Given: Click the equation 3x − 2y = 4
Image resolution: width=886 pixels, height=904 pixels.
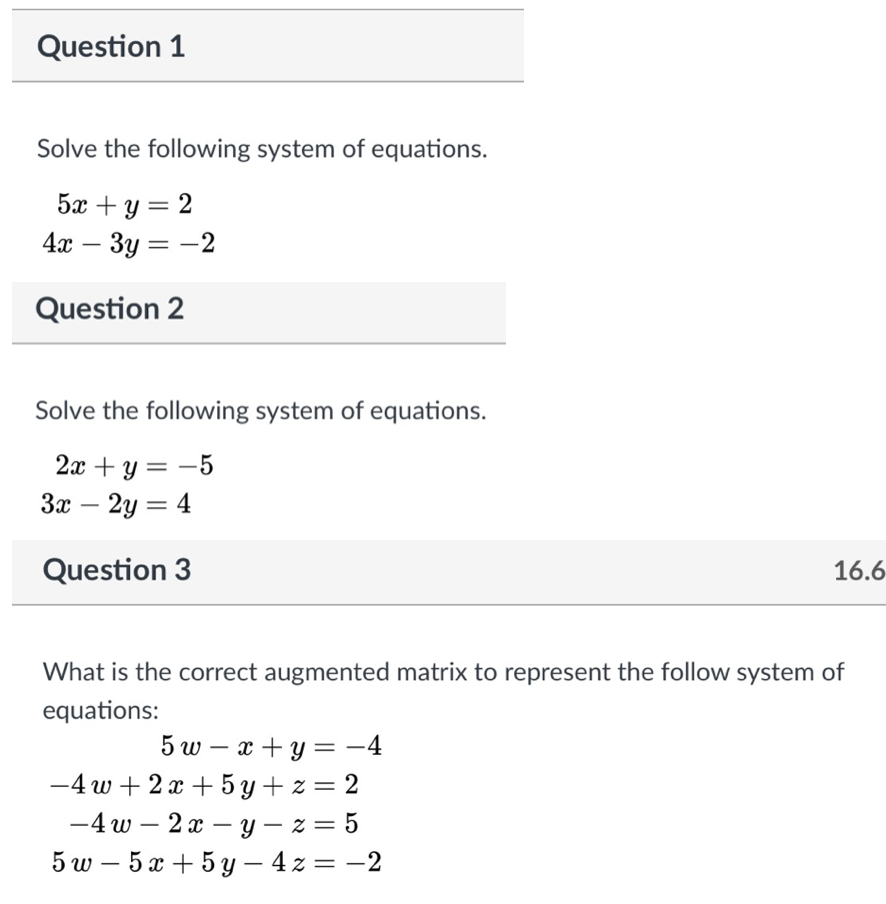Looking at the screenshot, I should tap(116, 504).
